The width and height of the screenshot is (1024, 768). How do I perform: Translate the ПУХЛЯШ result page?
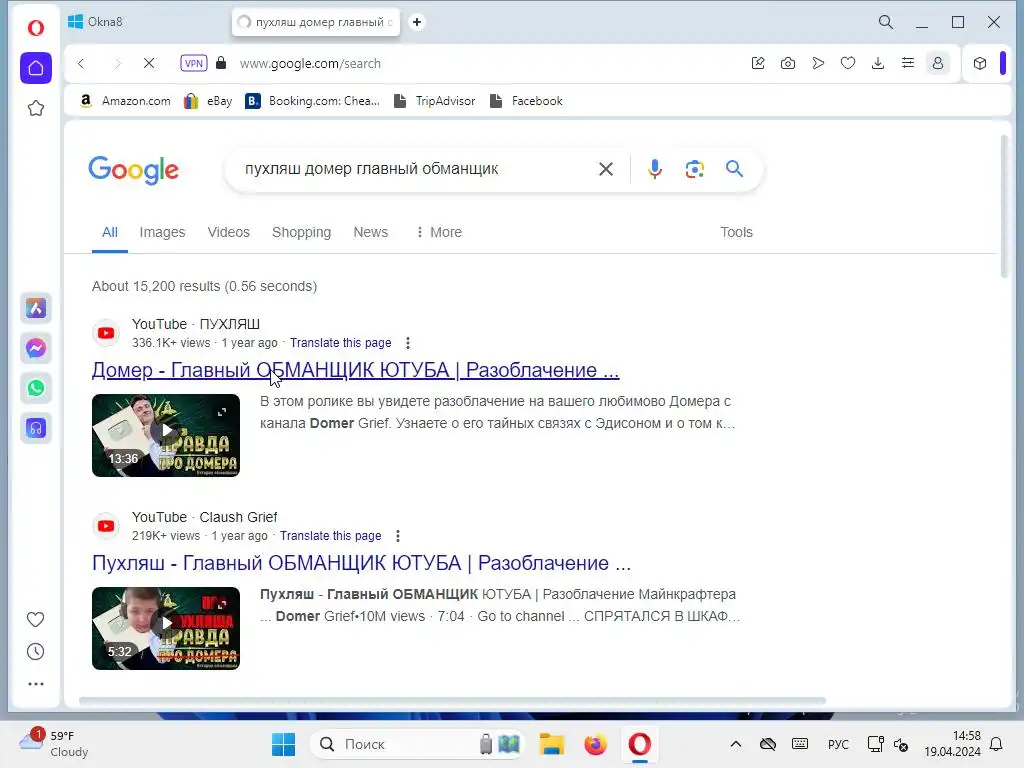[x=341, y=343]
